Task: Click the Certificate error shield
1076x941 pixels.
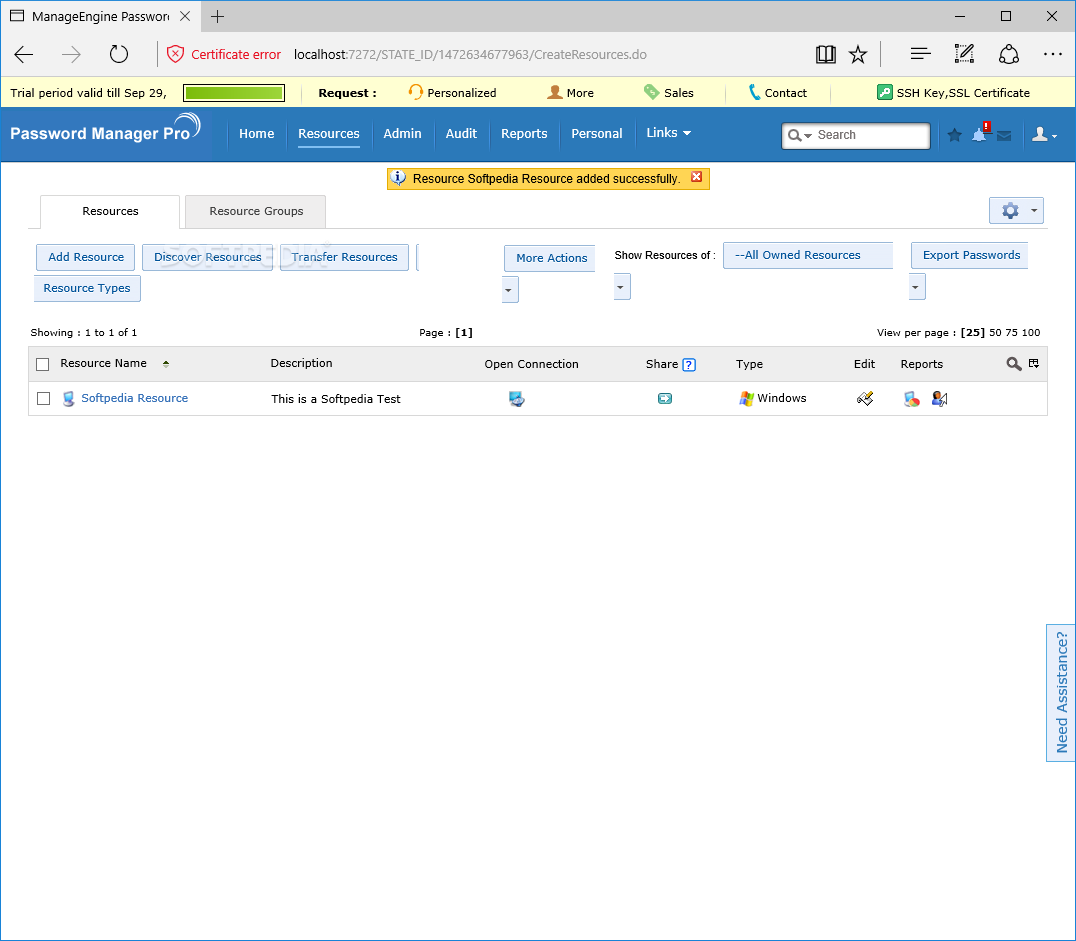Action: click(x=176, y=54)
